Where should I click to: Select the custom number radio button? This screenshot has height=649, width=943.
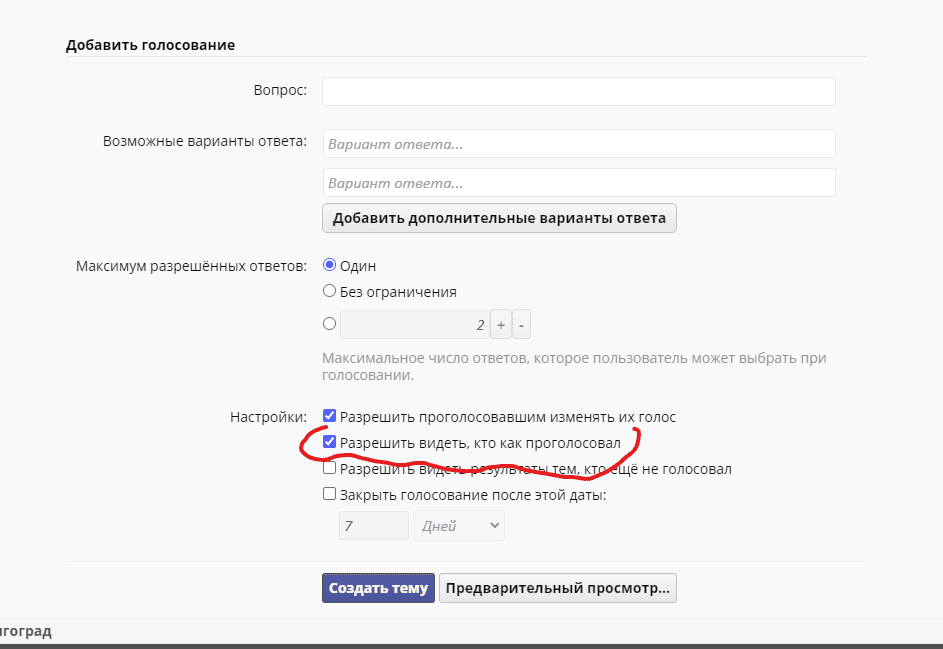[x=329, y=324]
